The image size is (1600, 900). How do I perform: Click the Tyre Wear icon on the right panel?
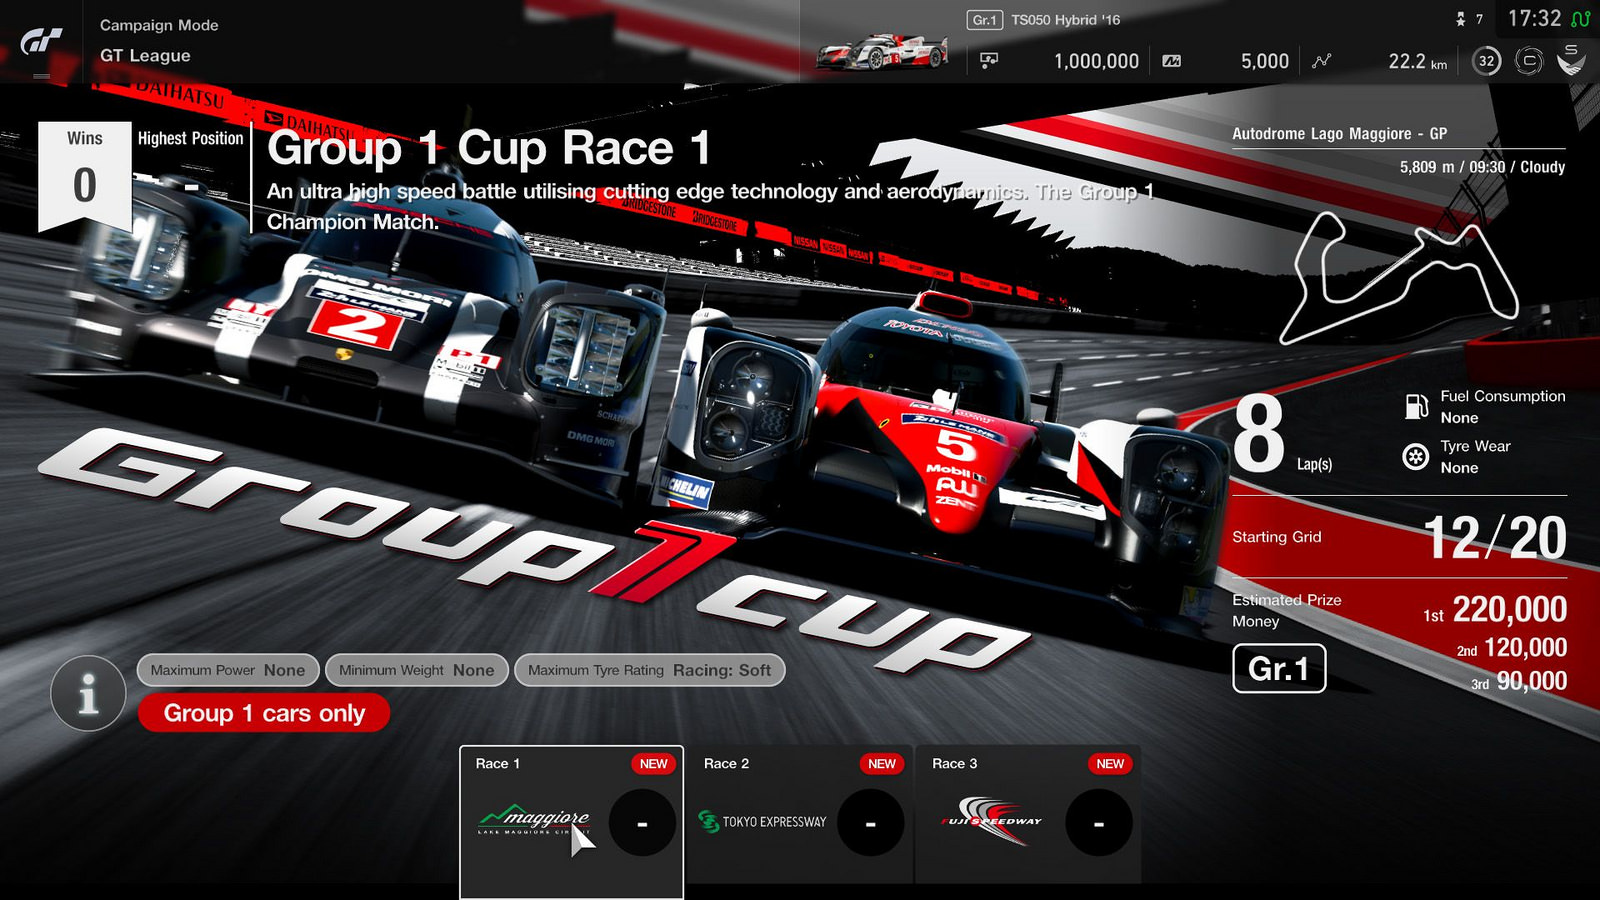(x=1416, y=457)
